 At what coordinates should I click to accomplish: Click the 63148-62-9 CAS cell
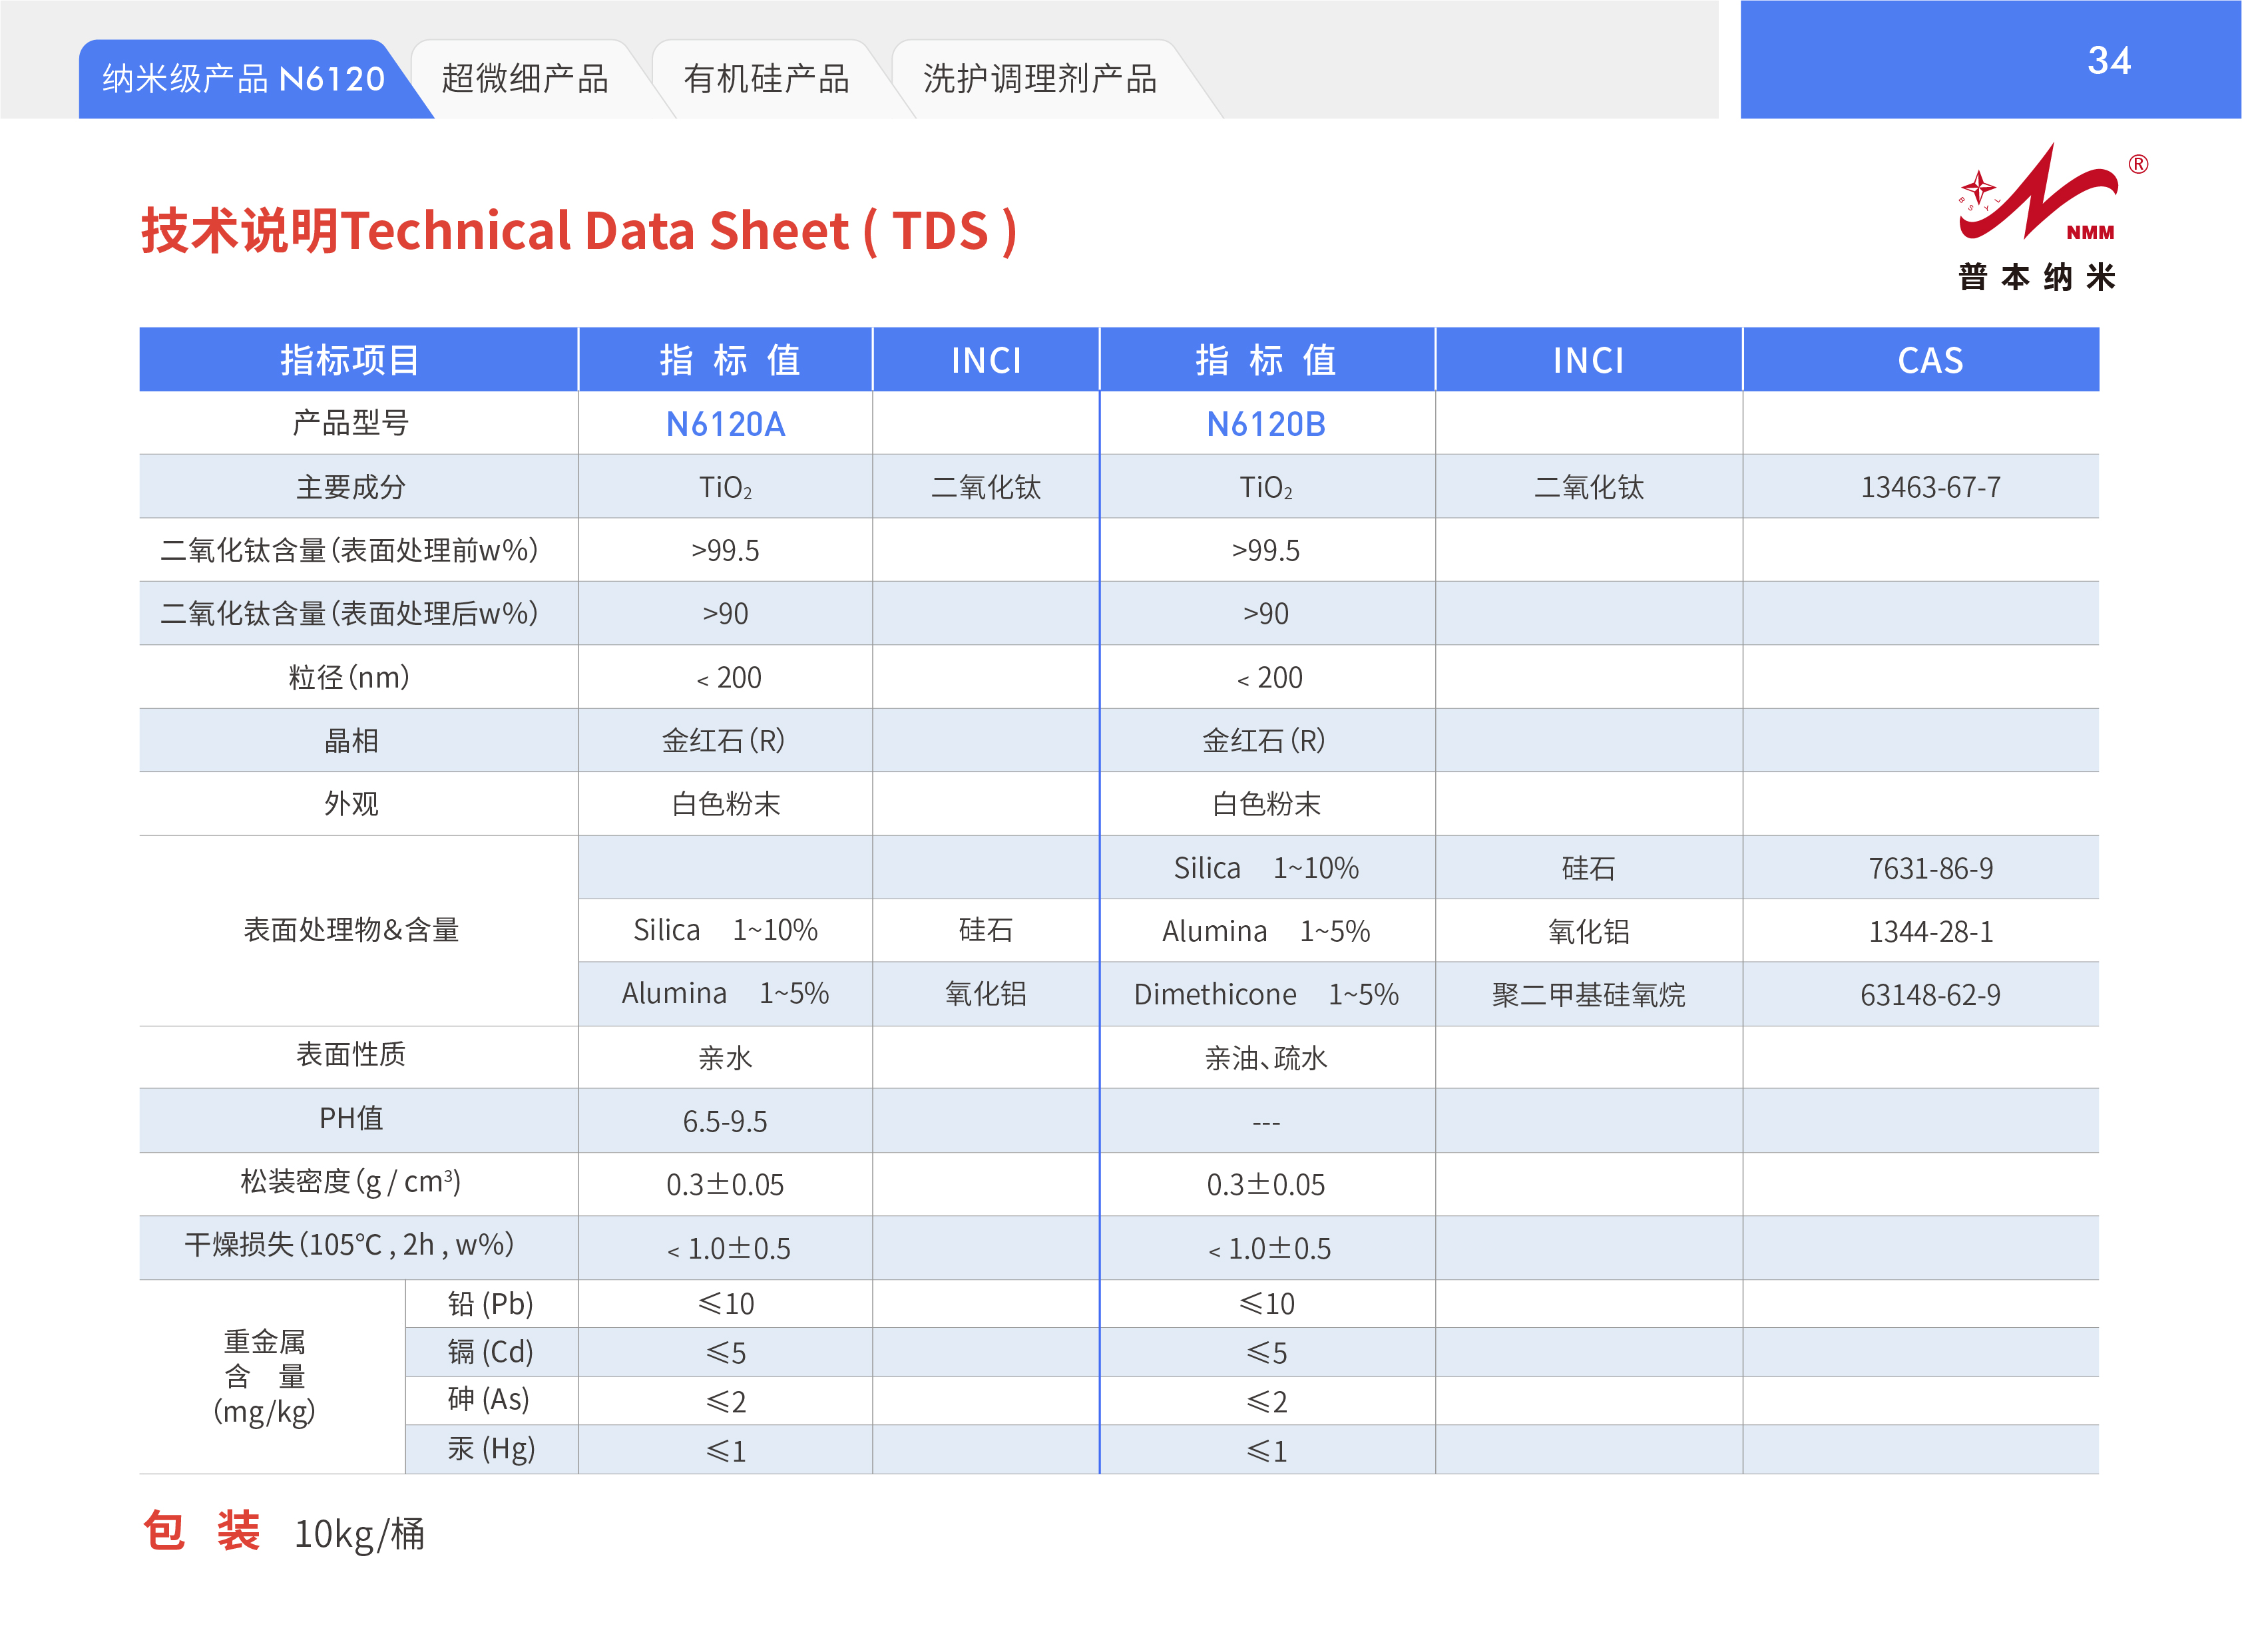[x=1929, y=994]
